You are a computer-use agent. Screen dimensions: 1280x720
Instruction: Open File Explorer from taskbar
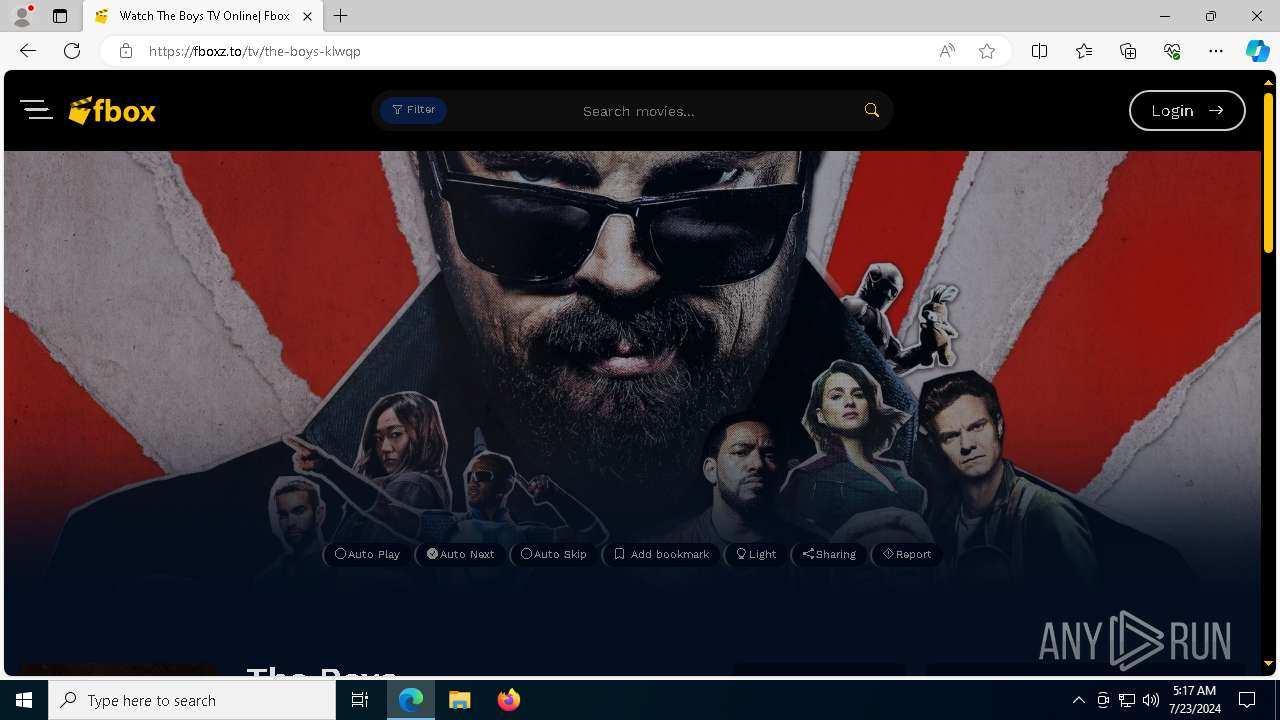(x=460, y=700)
